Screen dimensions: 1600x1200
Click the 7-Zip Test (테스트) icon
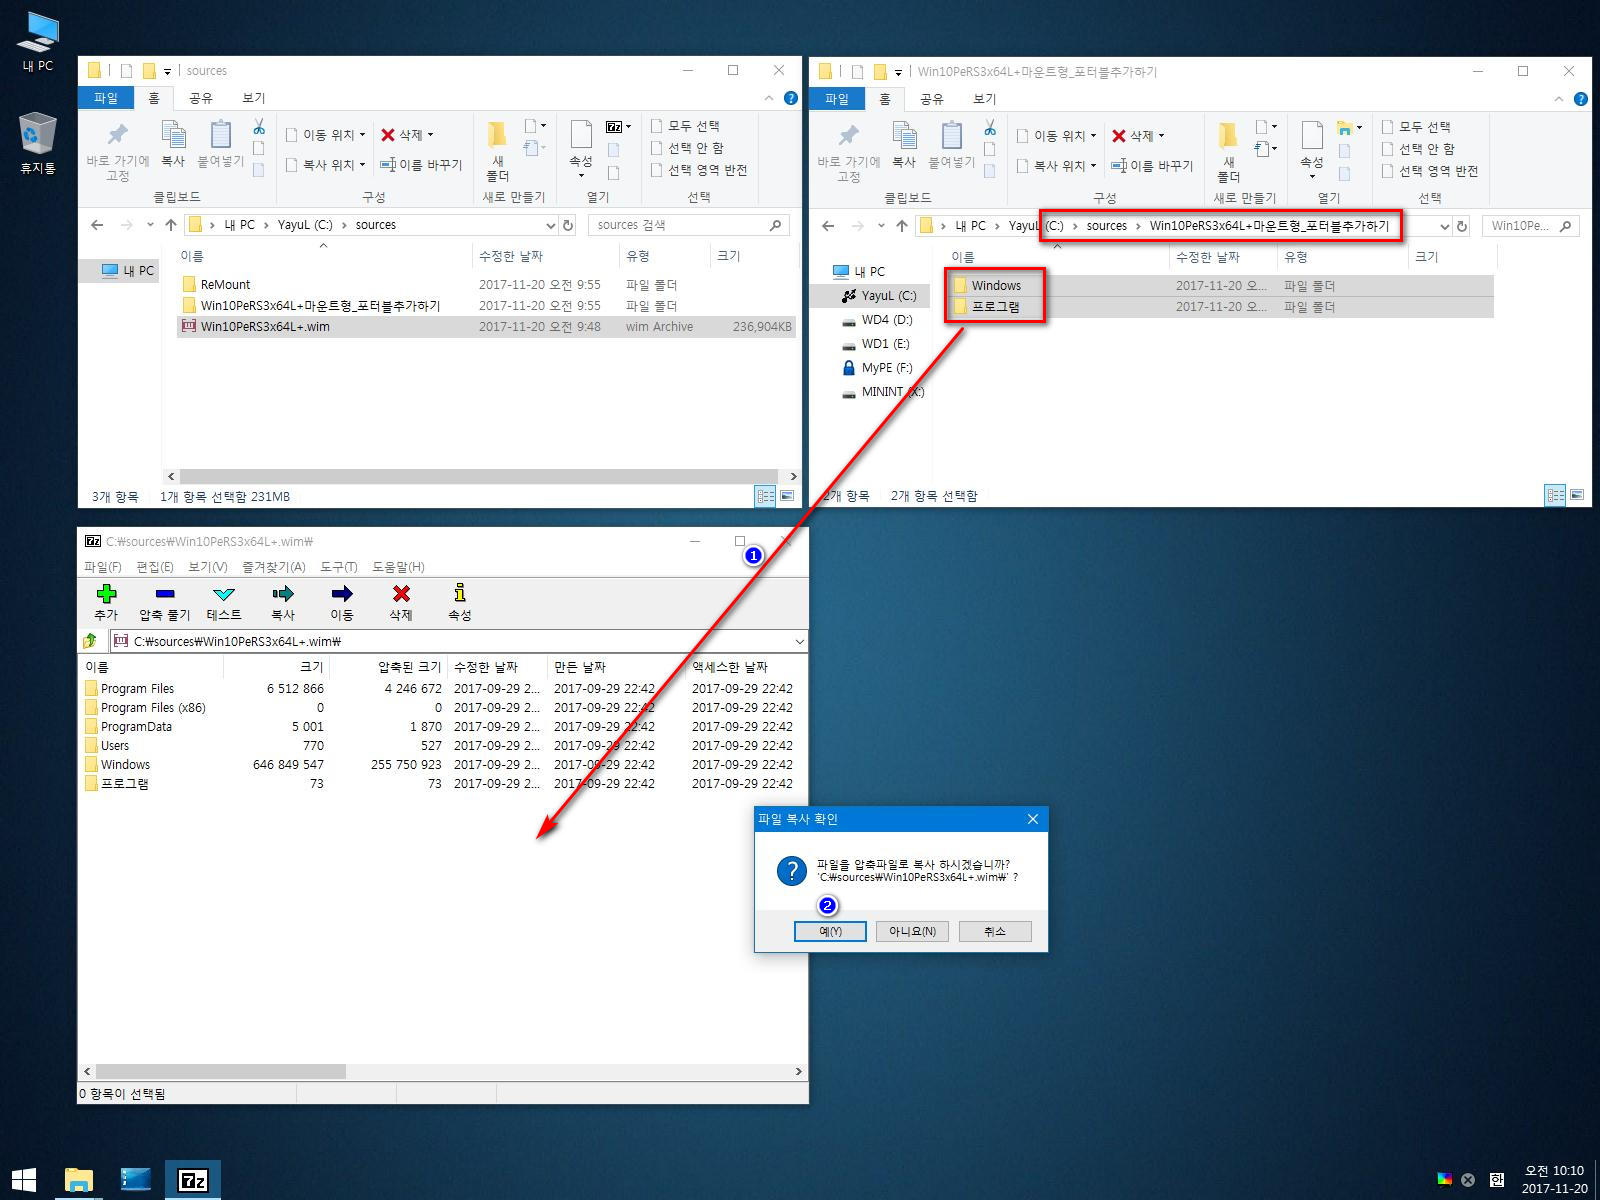pos(224,594)
